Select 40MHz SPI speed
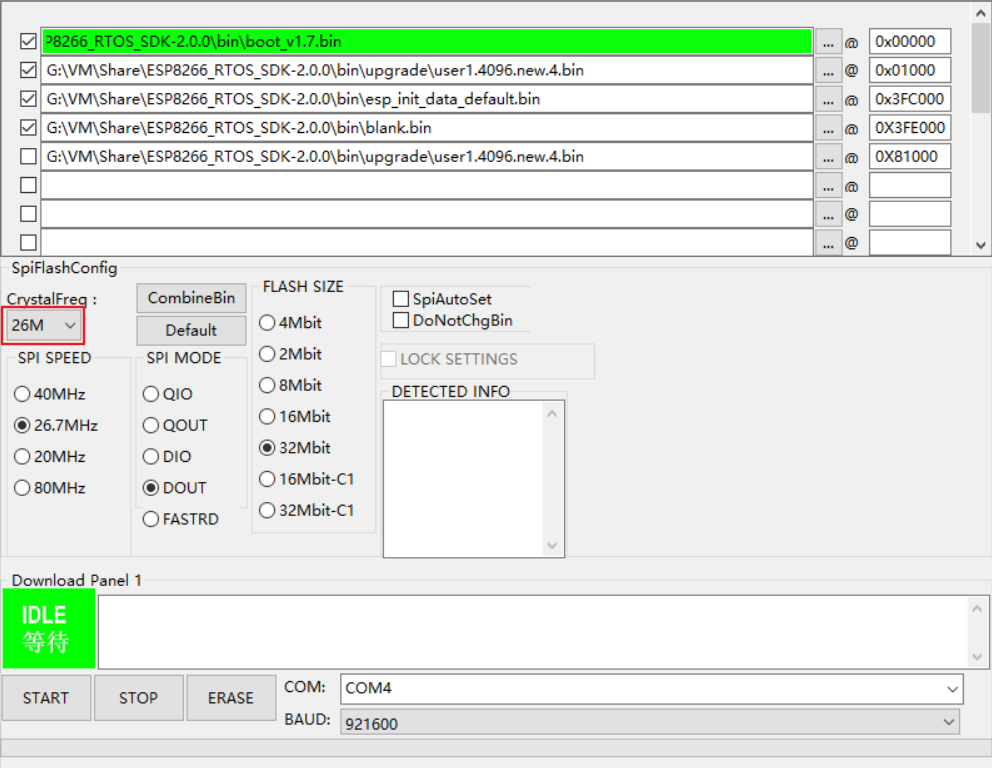This screenshot has height=768, width=992. (x=49, y=394)
